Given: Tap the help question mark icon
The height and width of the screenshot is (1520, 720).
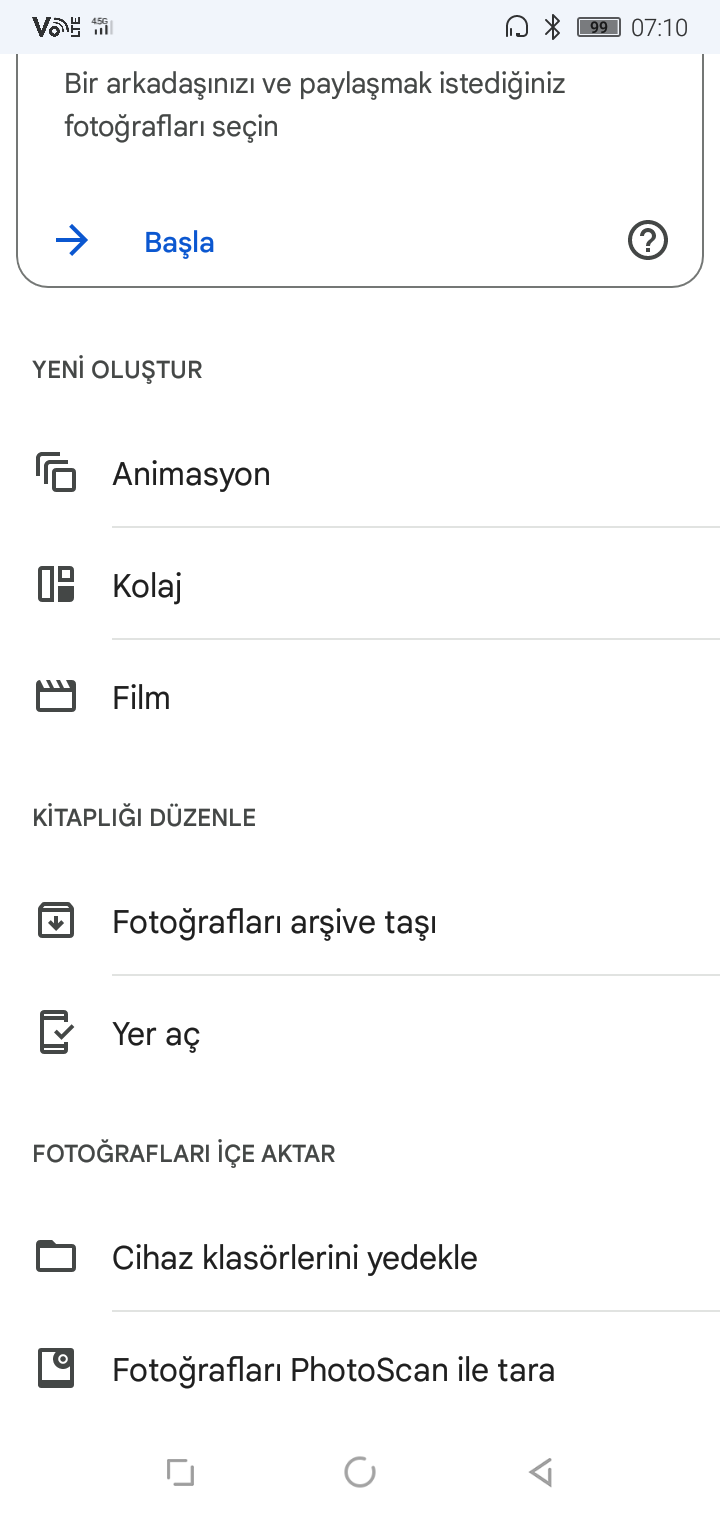Looking at the screenshot, I should pyautogui.click(x=648, y=241).
